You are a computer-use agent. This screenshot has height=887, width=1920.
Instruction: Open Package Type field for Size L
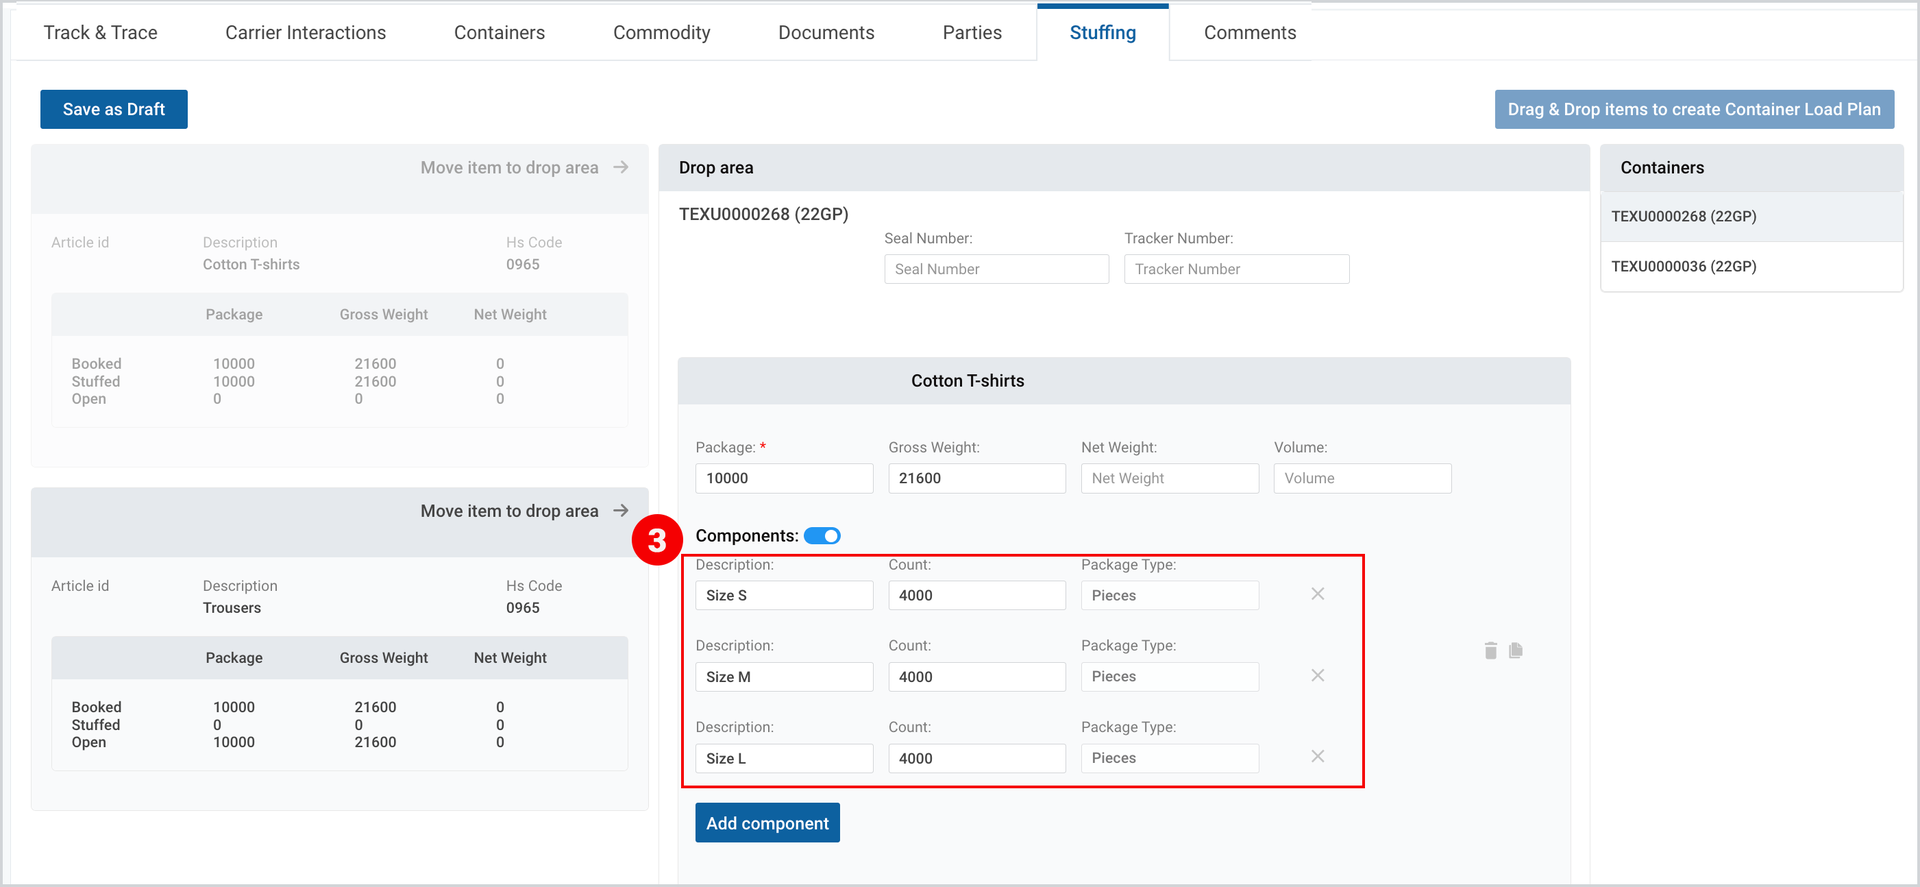pos(1170,758)
